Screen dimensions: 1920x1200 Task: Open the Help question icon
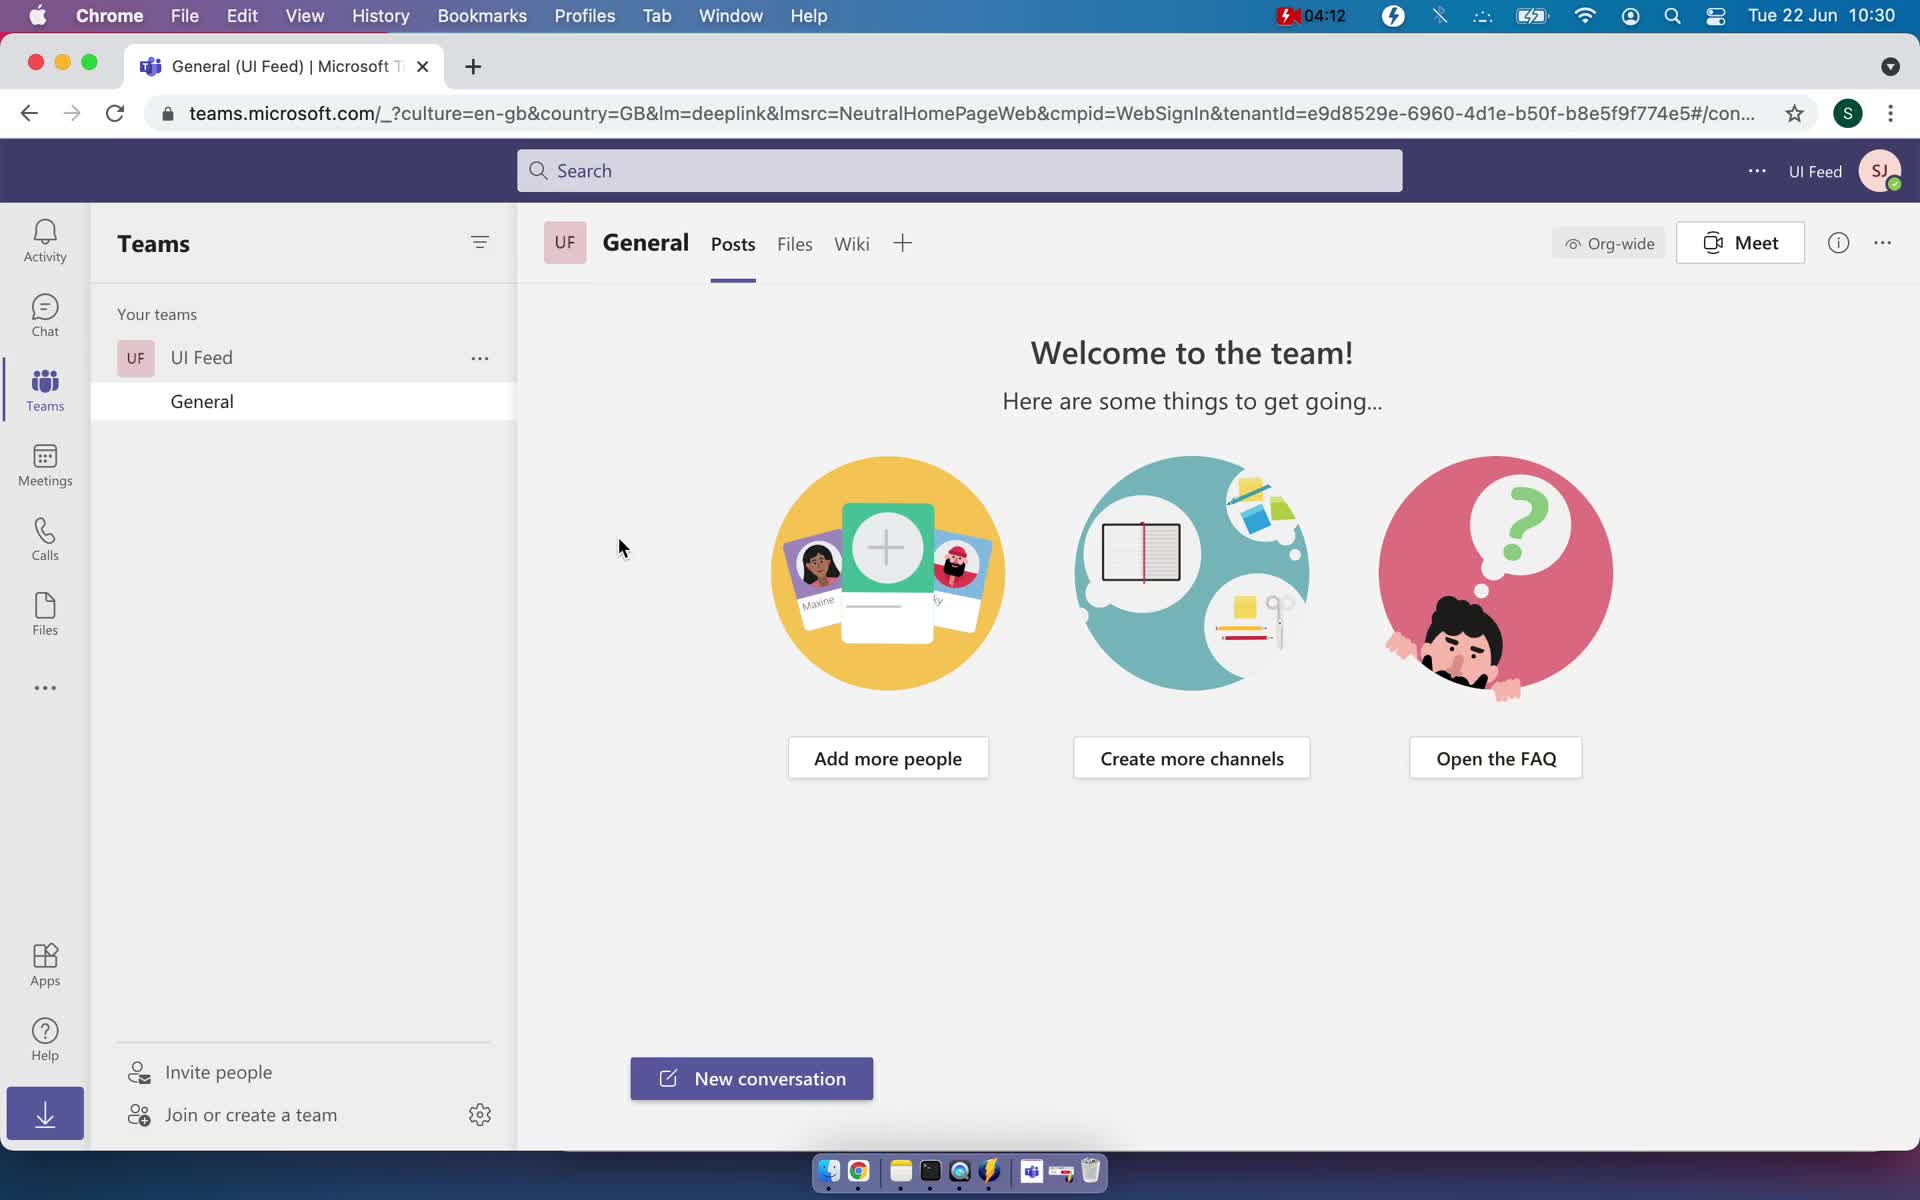pyautogui.click(x=45, y=1040)
